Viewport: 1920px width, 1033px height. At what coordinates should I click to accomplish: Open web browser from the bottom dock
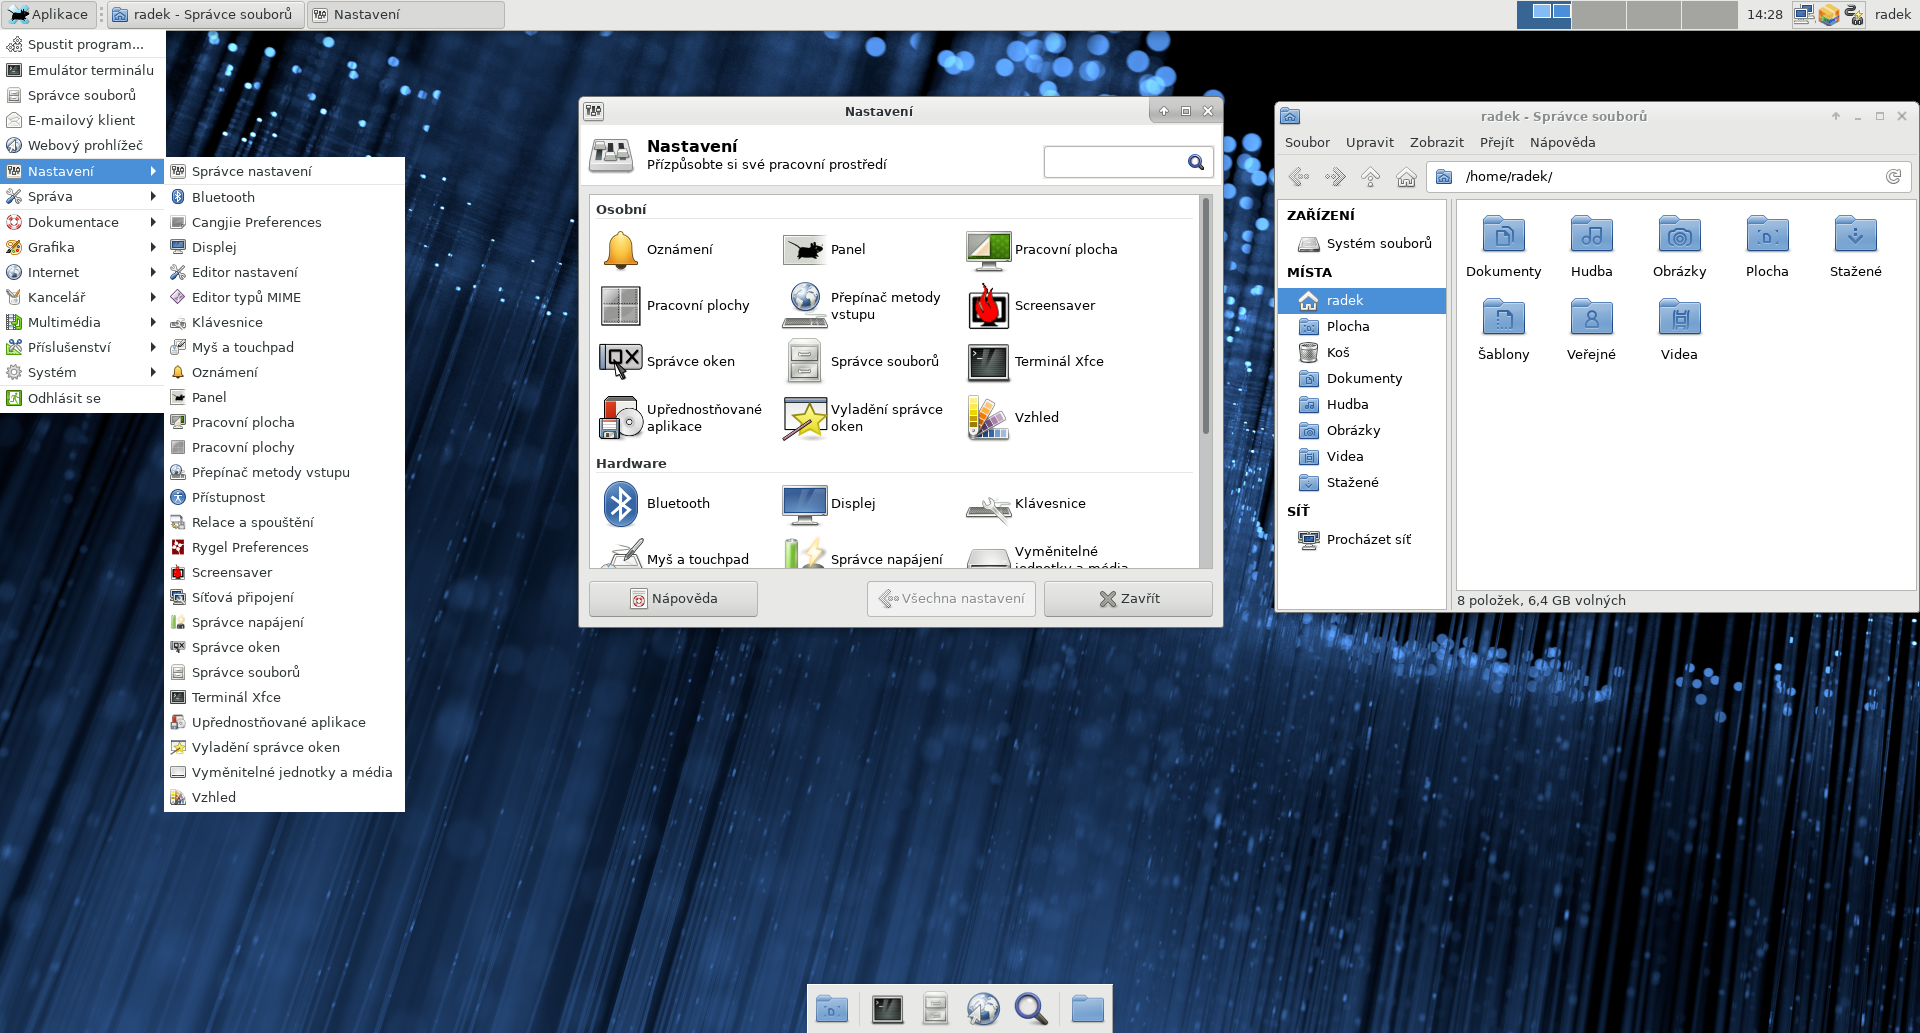click(x=983, y=1009)
